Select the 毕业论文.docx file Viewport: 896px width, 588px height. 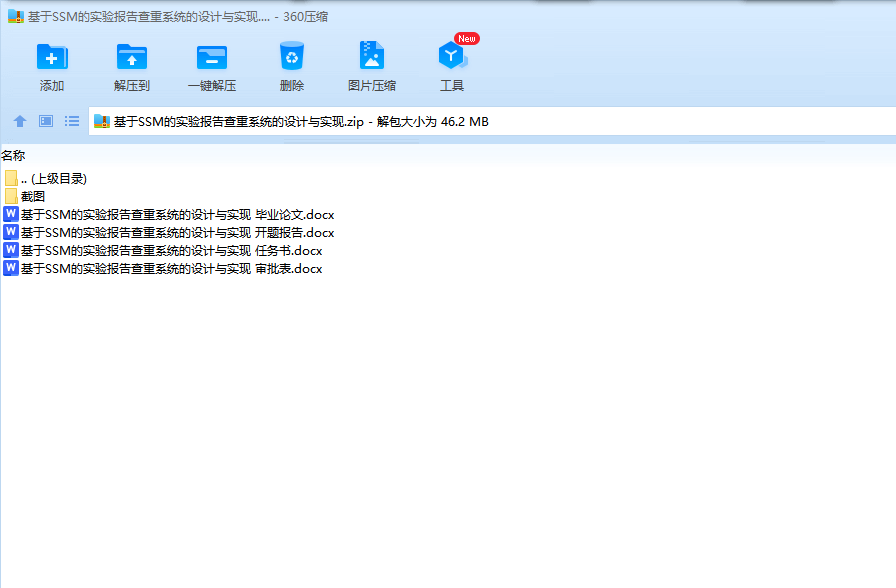click(x=169, y=215)
